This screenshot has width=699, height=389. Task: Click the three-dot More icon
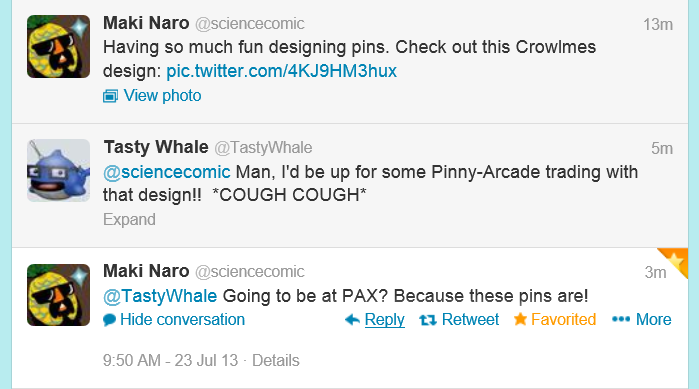(621, 319)
